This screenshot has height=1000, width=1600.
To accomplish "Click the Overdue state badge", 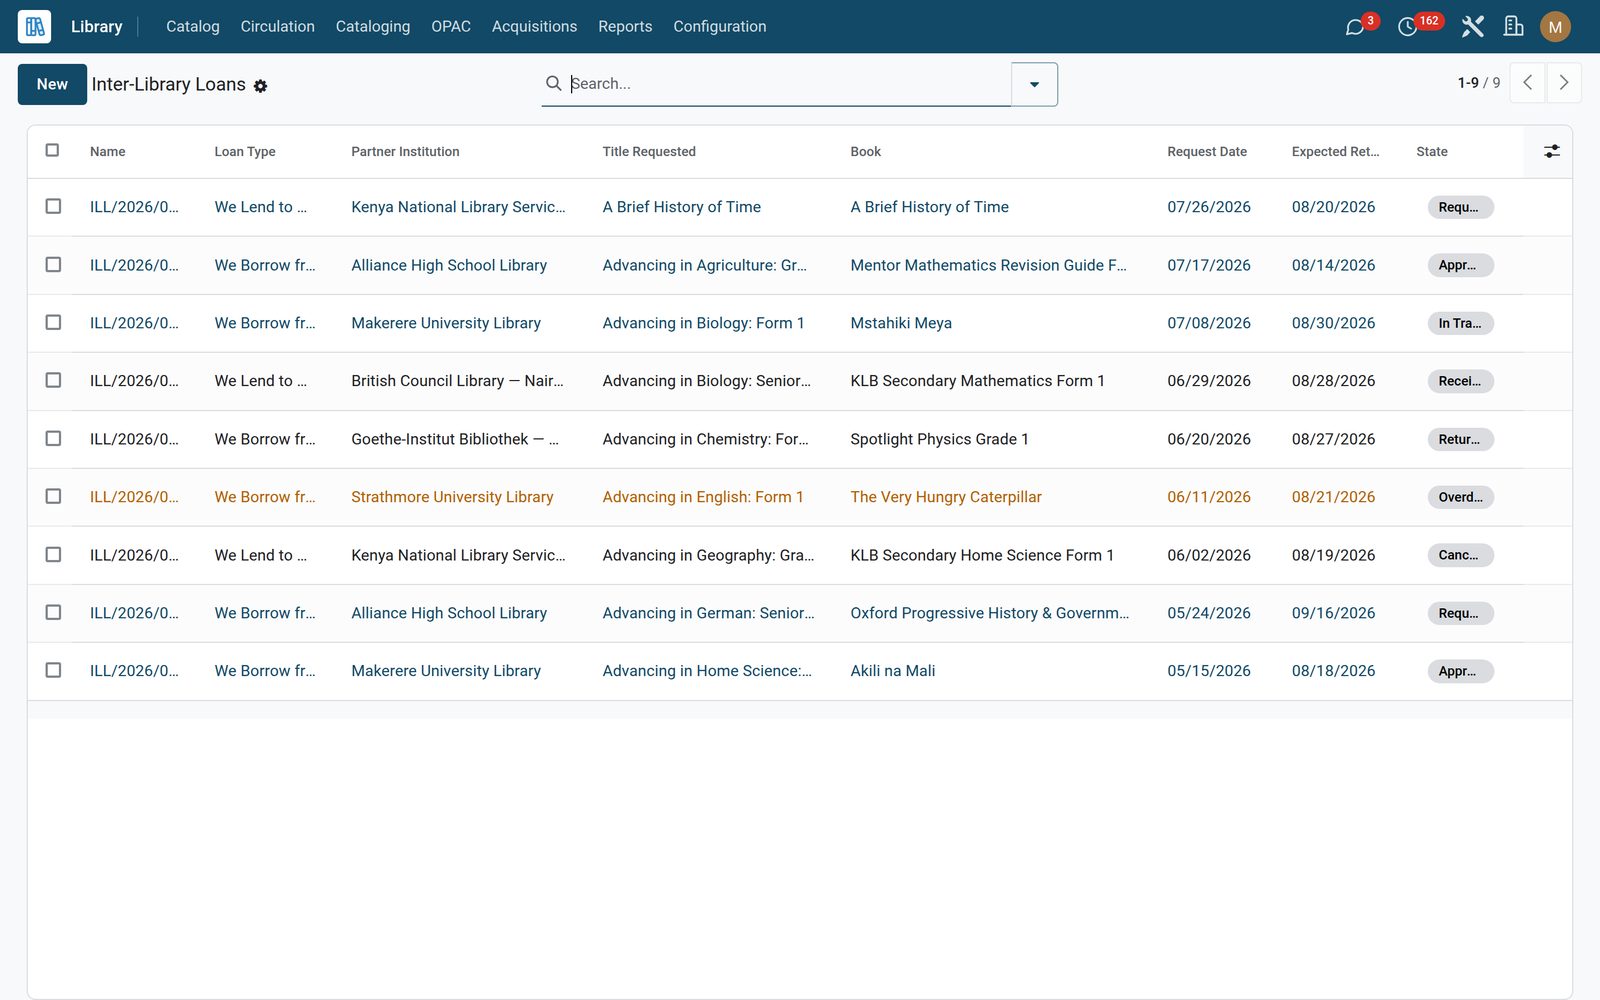I will point(1460,497).
